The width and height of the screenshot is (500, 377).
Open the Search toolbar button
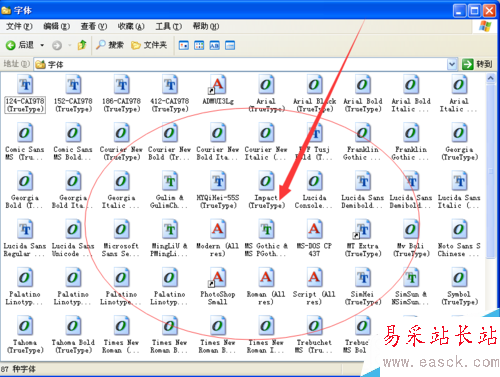(x=110, y=45)
